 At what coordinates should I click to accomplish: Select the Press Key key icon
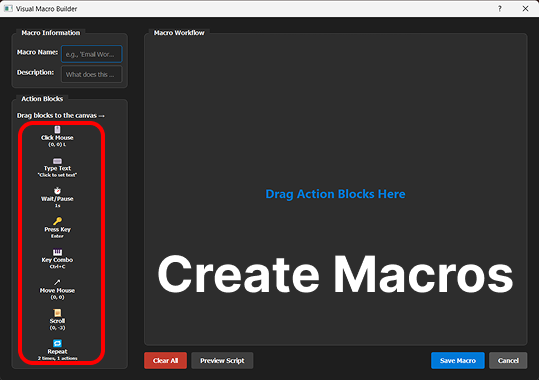pyautogui.click(x=57, y=221)
